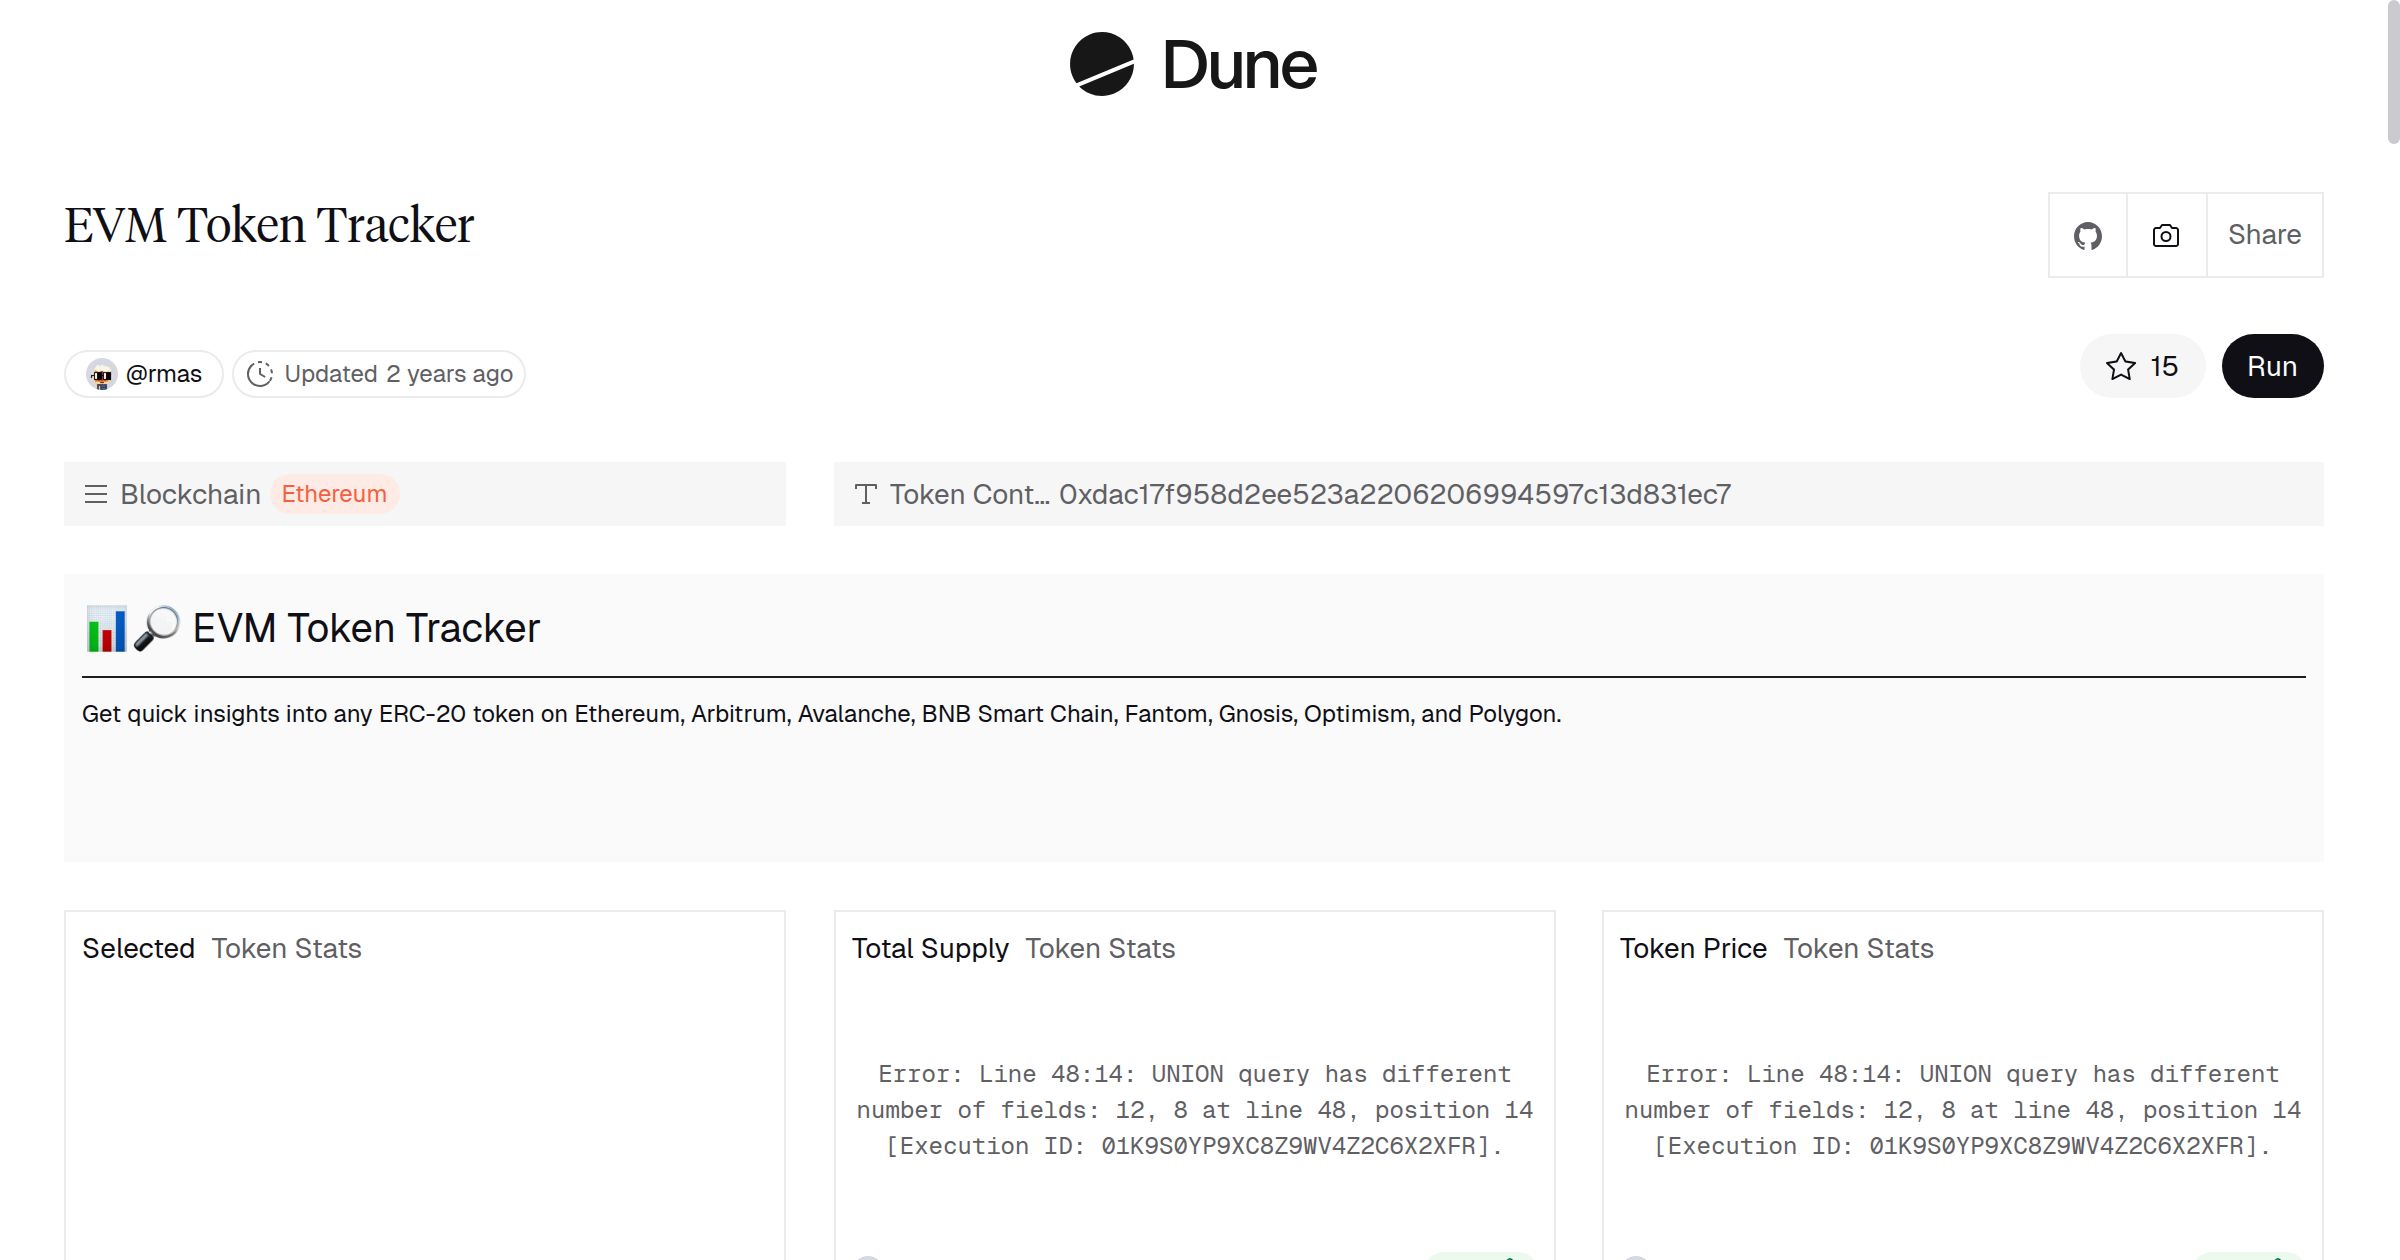Click the Total Supply error message text
This screenshot has width=2400, height=1260.
point(1194,1110)
